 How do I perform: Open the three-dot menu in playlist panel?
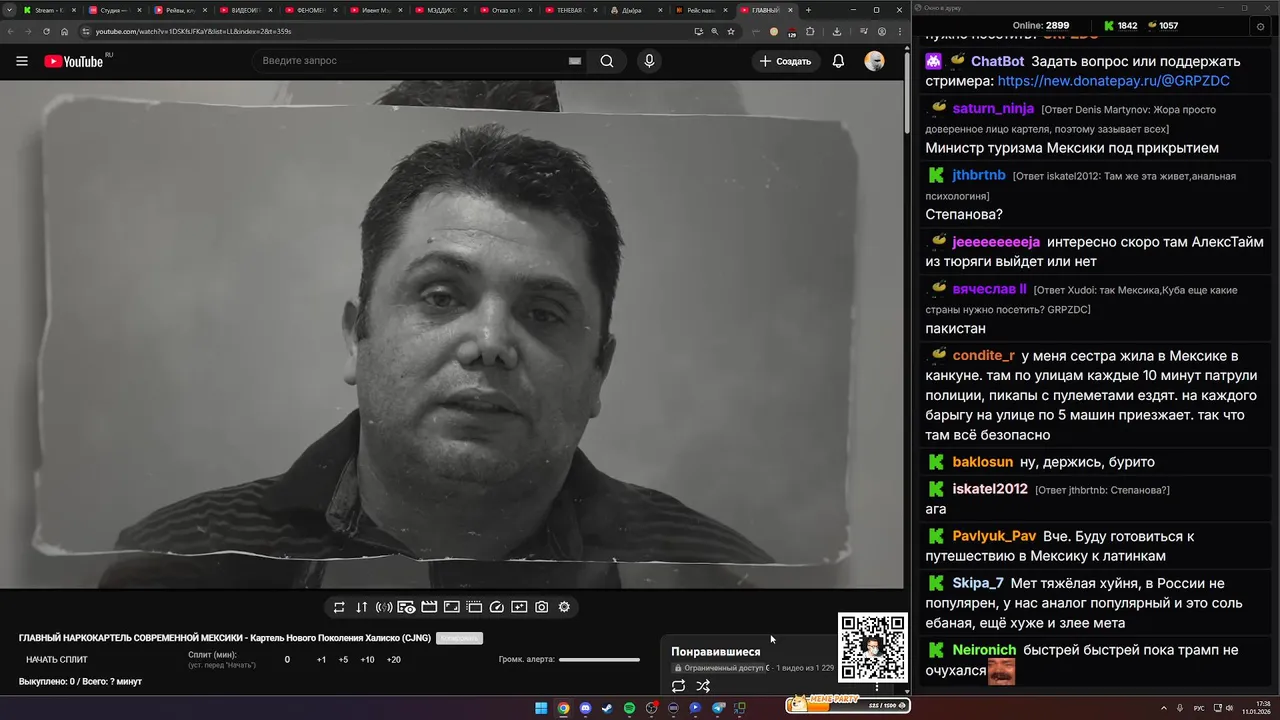point(877,686)
